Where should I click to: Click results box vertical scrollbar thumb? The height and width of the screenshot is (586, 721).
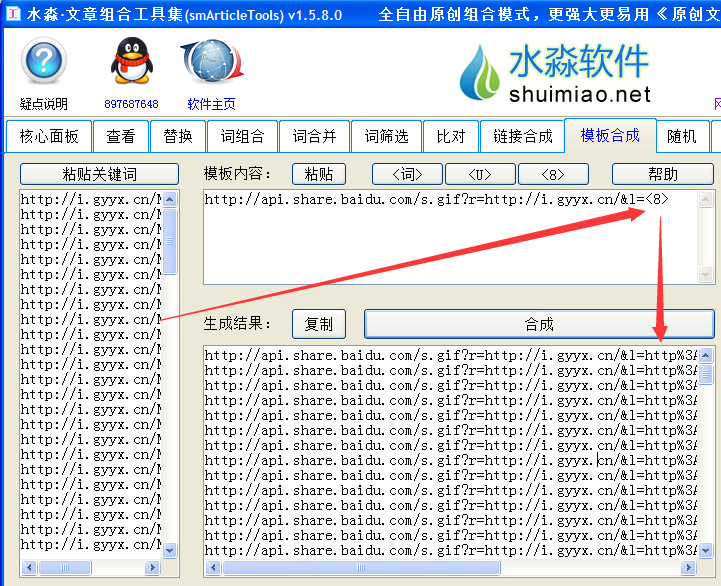pos(706,374)
